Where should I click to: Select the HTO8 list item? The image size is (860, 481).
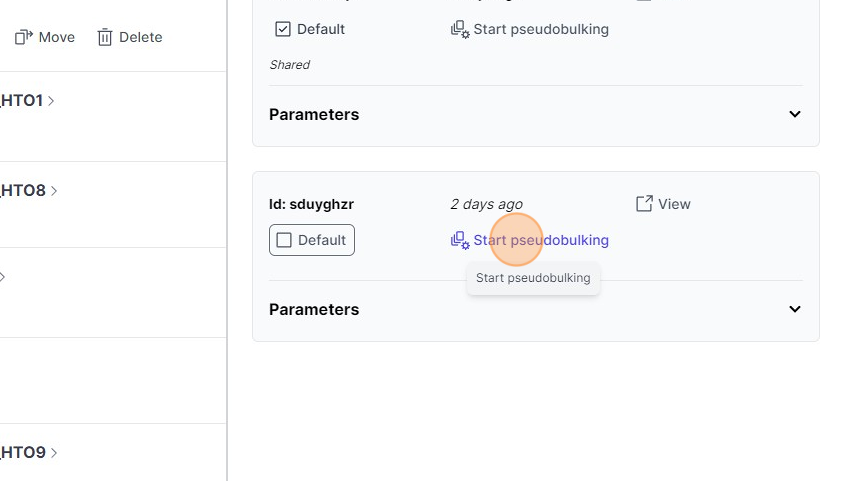22,190
